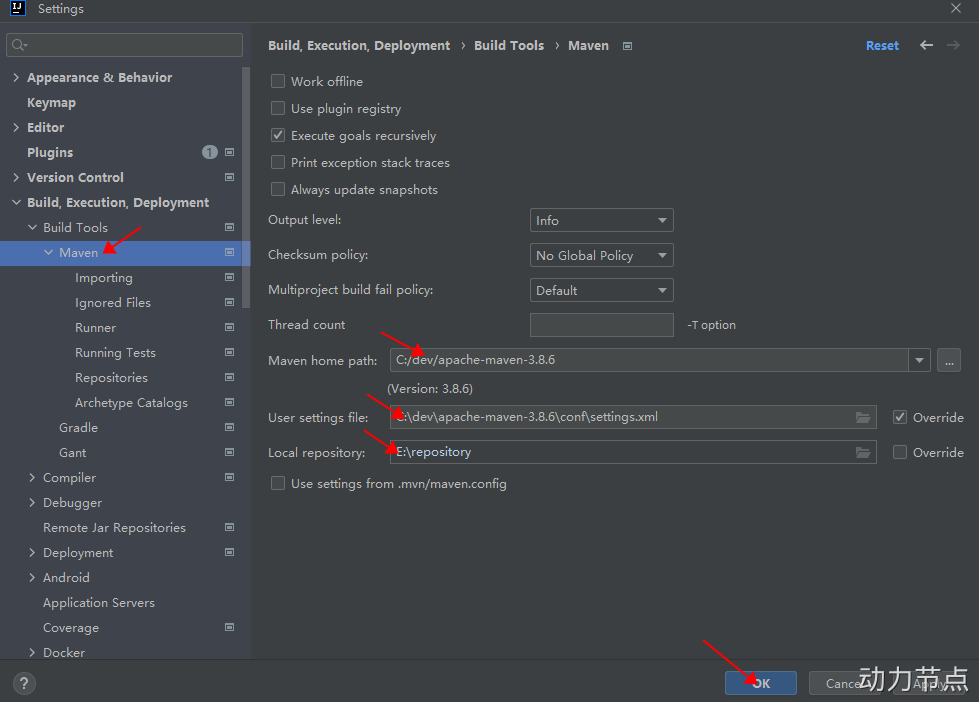Viewport: 979px width, 702px height.
Task: Click the Cancel button
Action: 844,683
